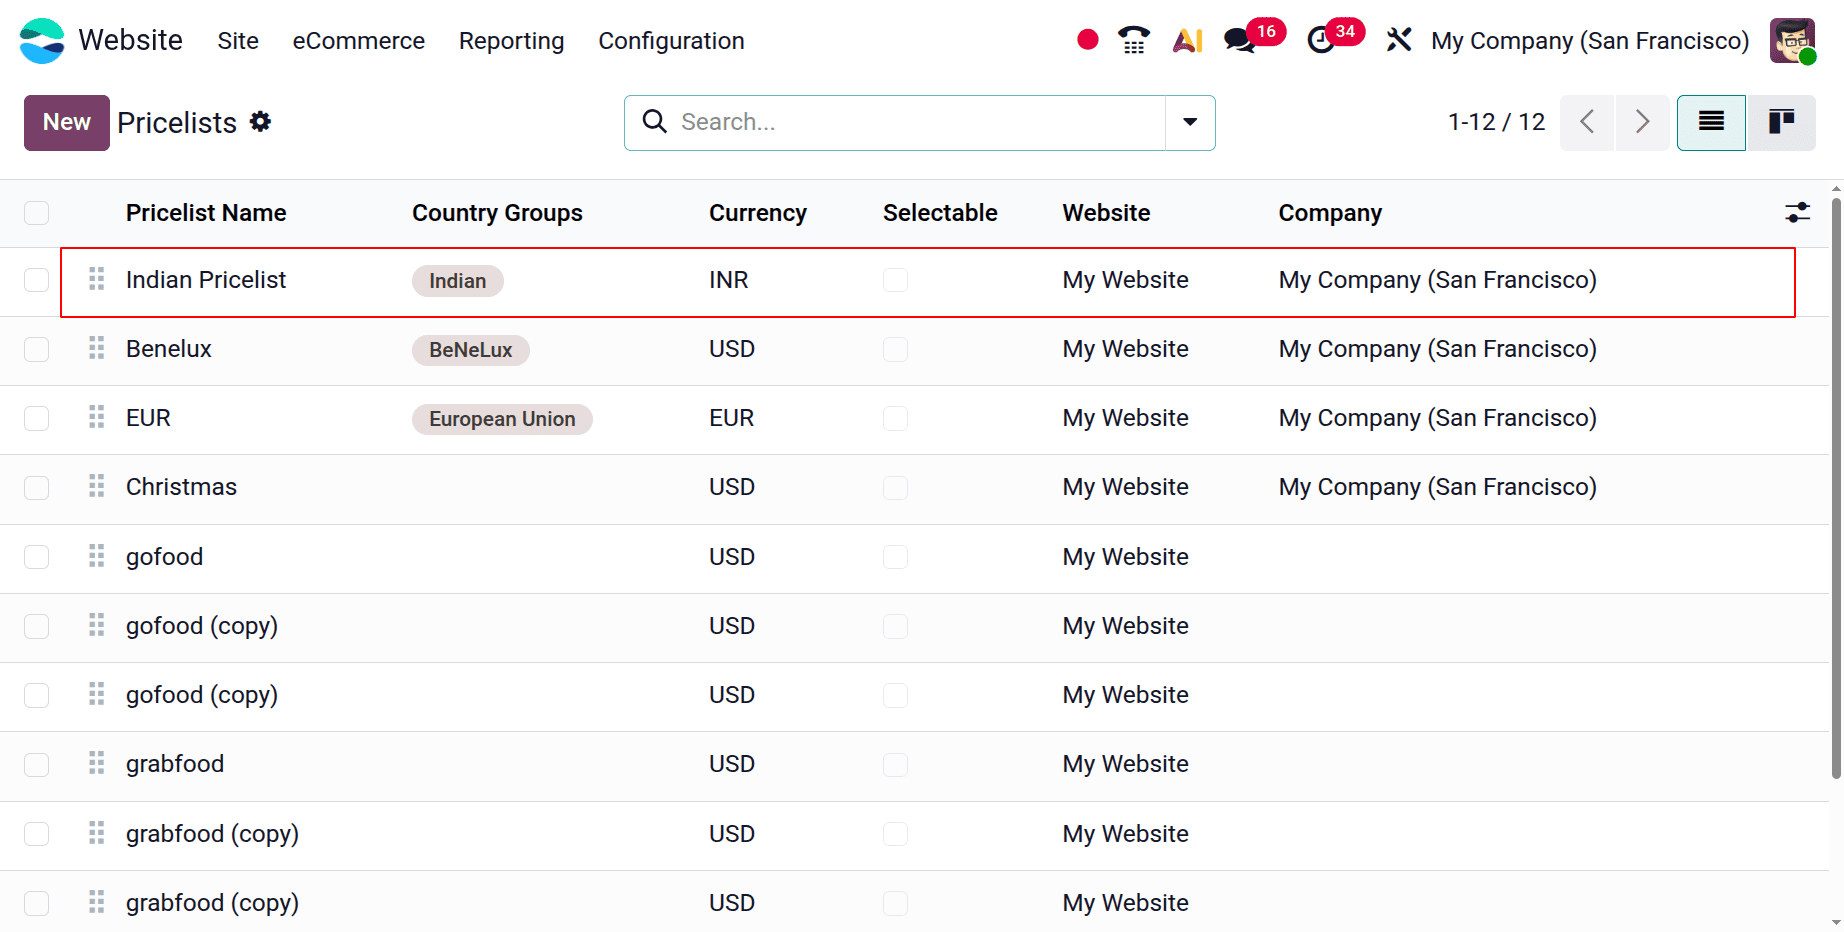The height and width of the screenshot is (932, 1844).
Task: Switch to list view
Action: (x=1711, y=123)
